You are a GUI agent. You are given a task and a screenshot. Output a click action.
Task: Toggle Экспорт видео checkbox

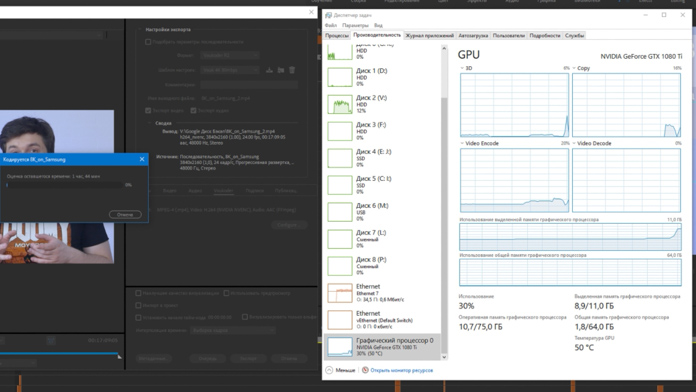point(148,111)
